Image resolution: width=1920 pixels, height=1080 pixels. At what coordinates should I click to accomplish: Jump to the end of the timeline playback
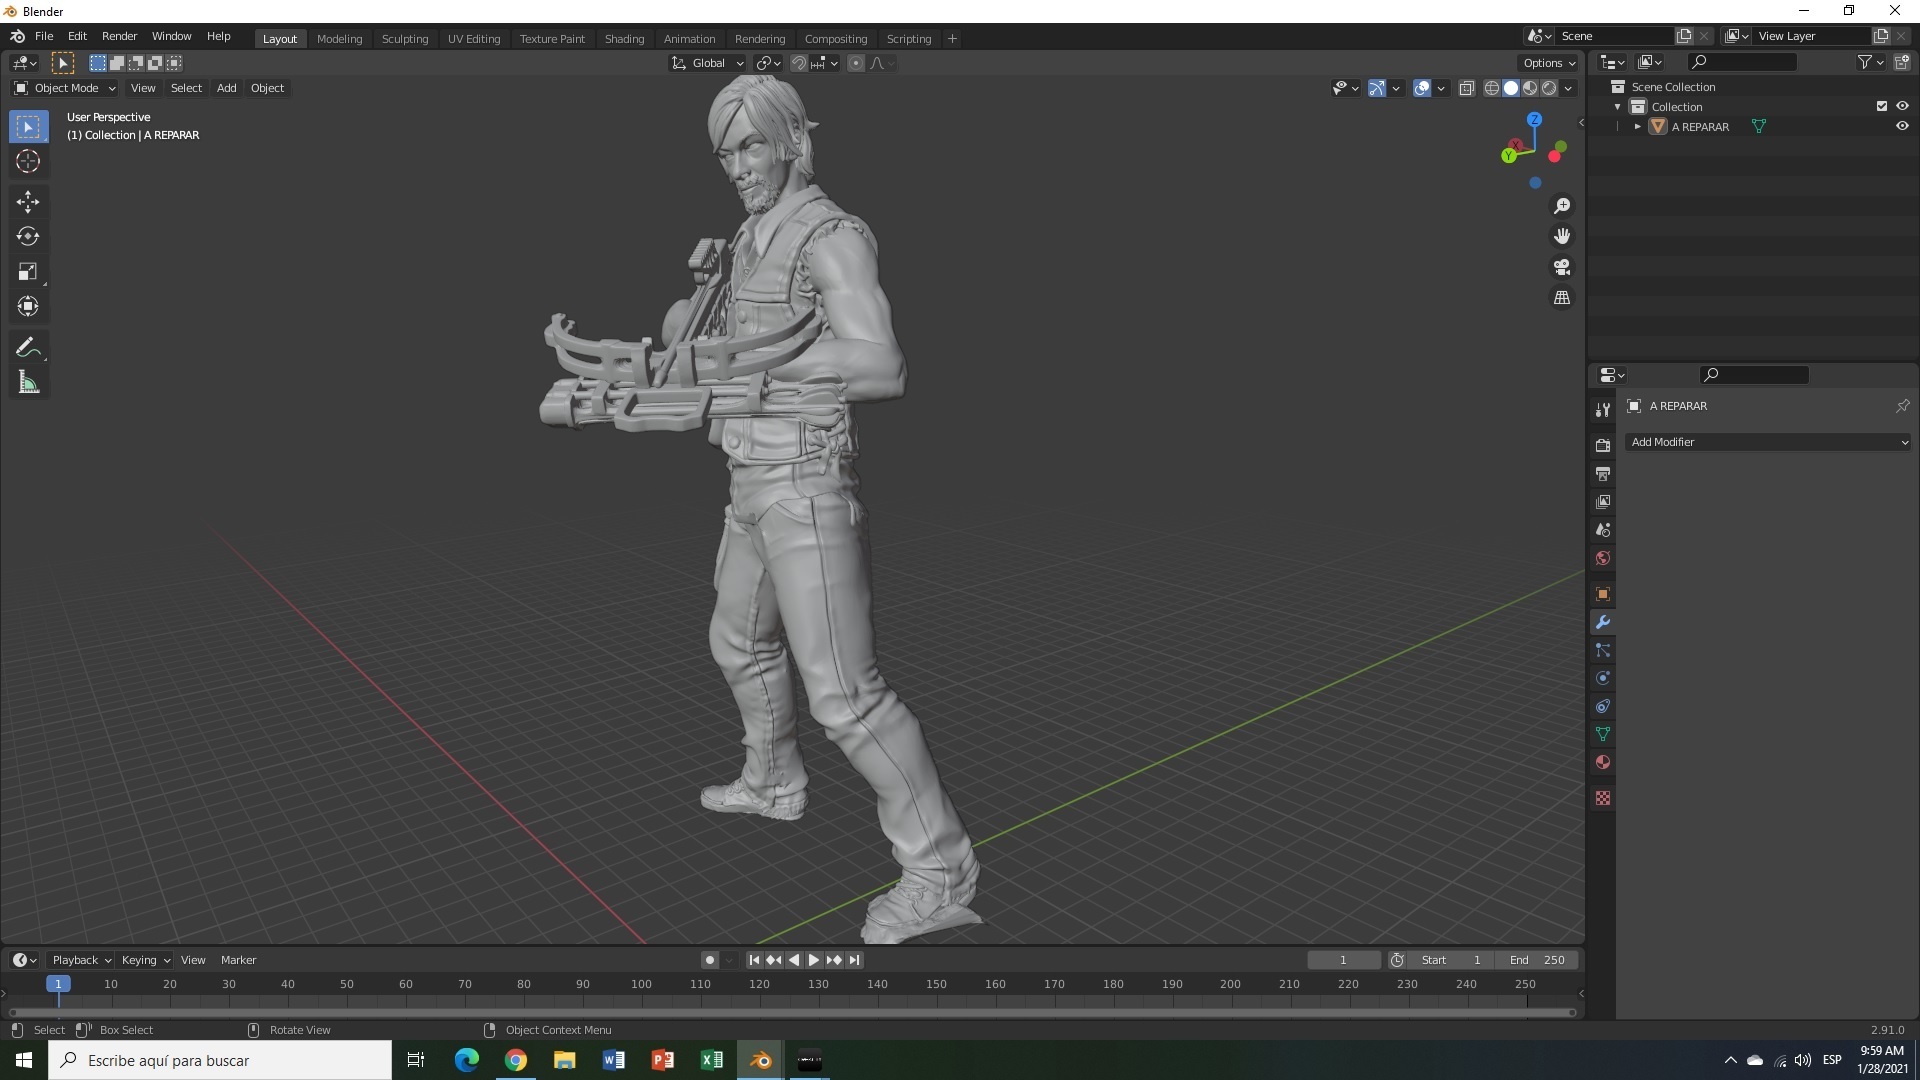(853, 959)
